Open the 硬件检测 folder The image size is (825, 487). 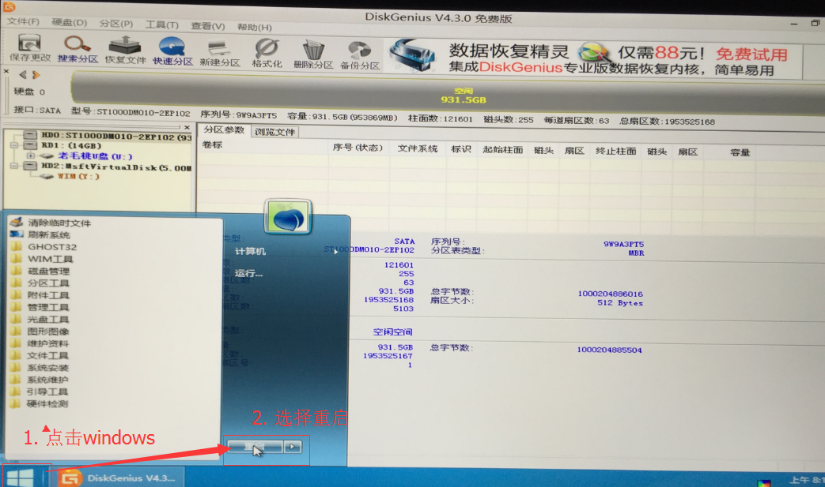pyautogui.click(x=41, y=404)
